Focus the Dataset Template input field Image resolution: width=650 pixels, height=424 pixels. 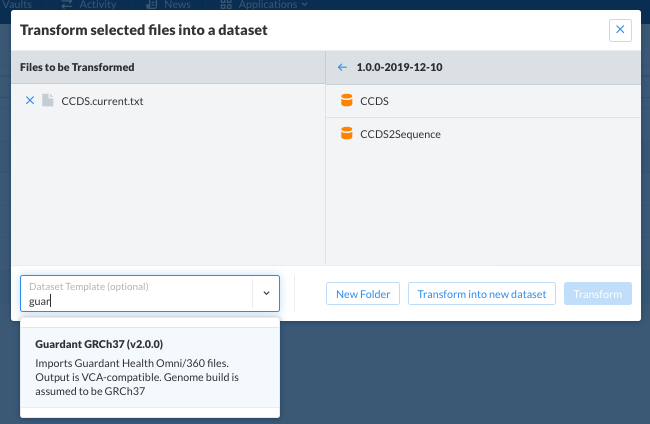coord(137,293)
